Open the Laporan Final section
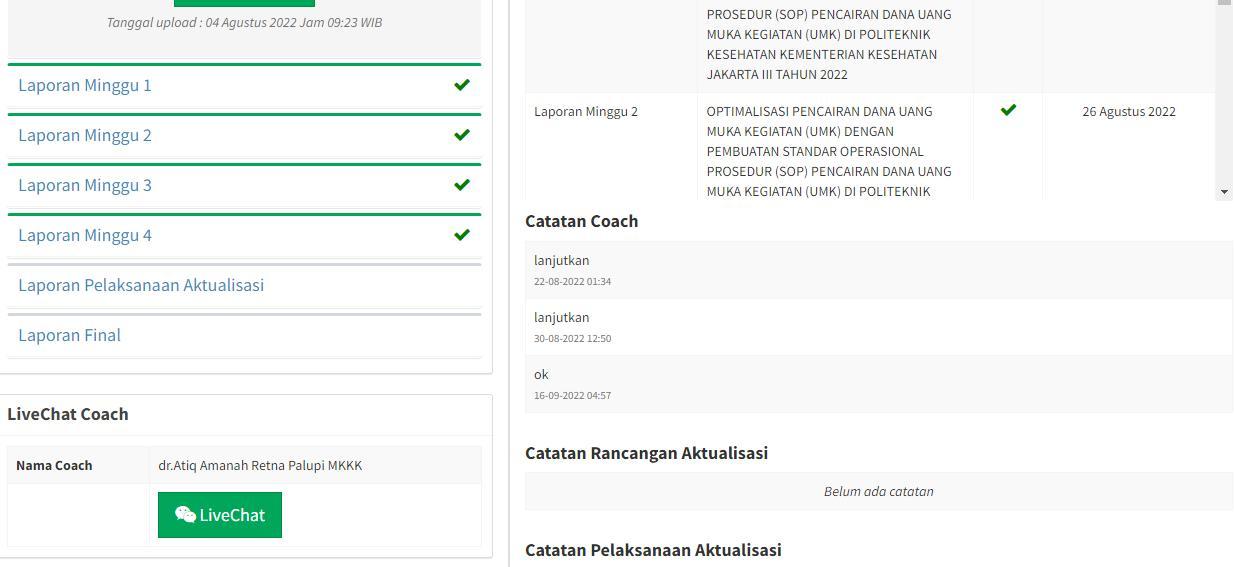This screenshot has height=567, width=1234. tap(69, 336)
